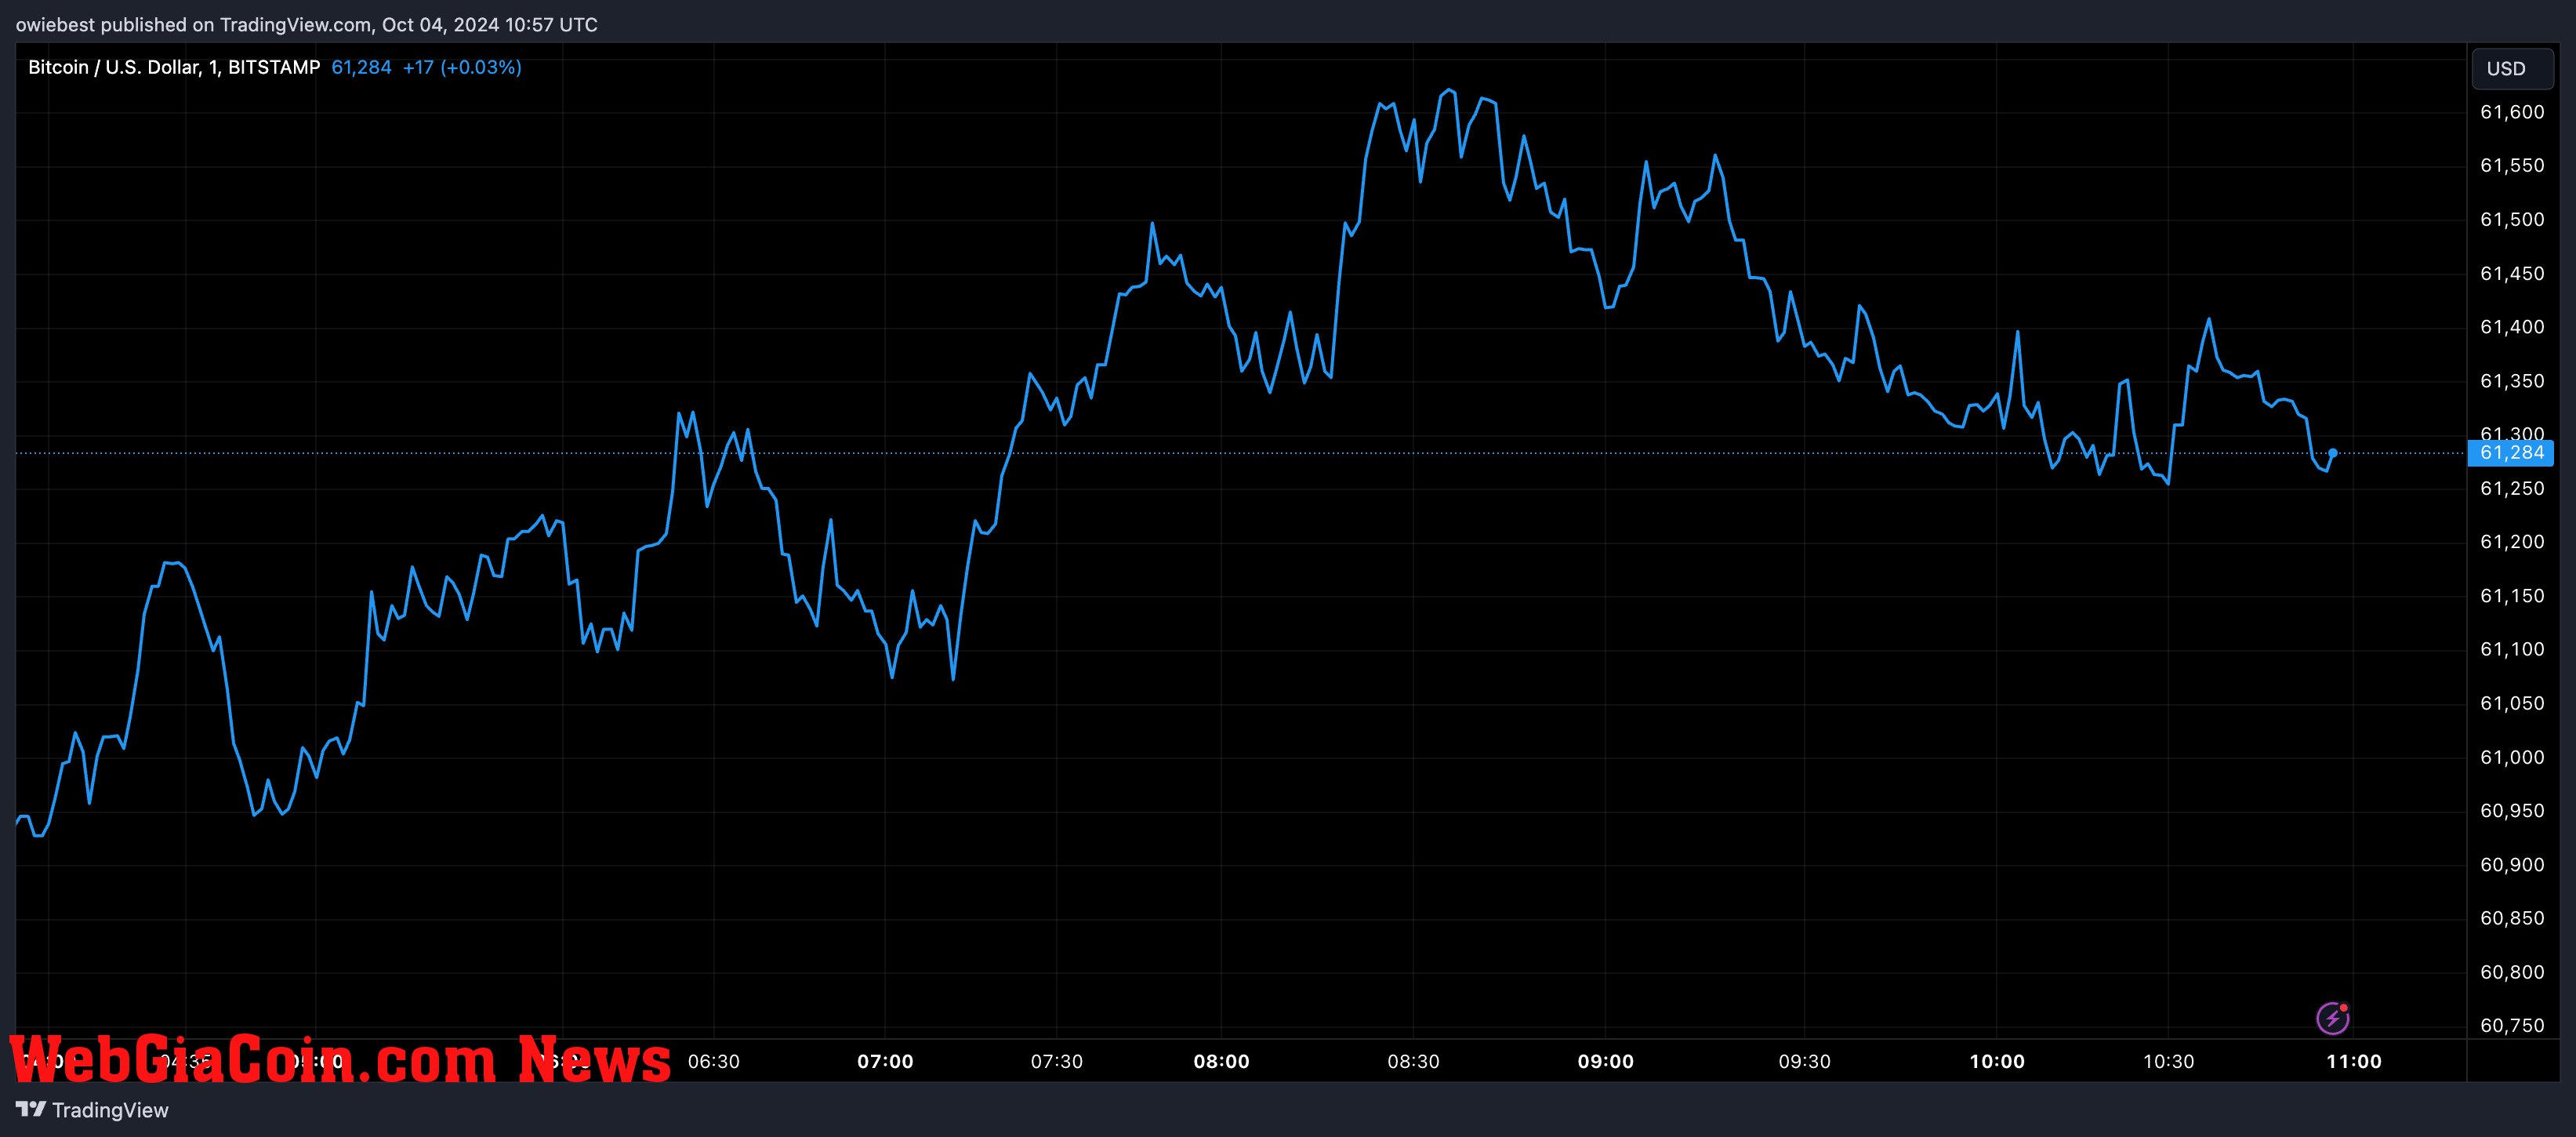Click the 61,350 price axis label
The width and height of the screenshot is (2576, 1137).
pos(2512,381)
